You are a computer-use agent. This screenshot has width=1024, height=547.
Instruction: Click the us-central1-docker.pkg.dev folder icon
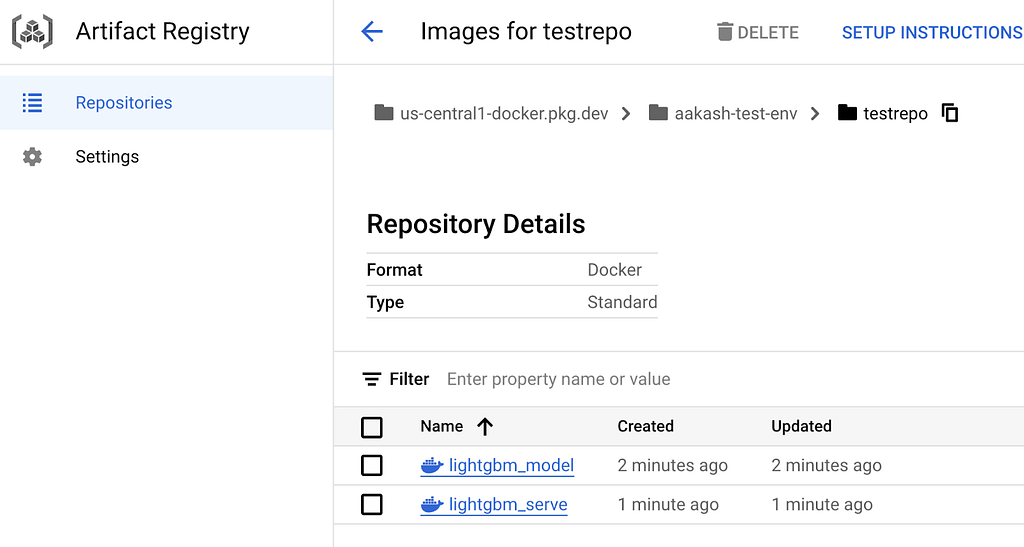pyautogui.click(x=384, y=113)
